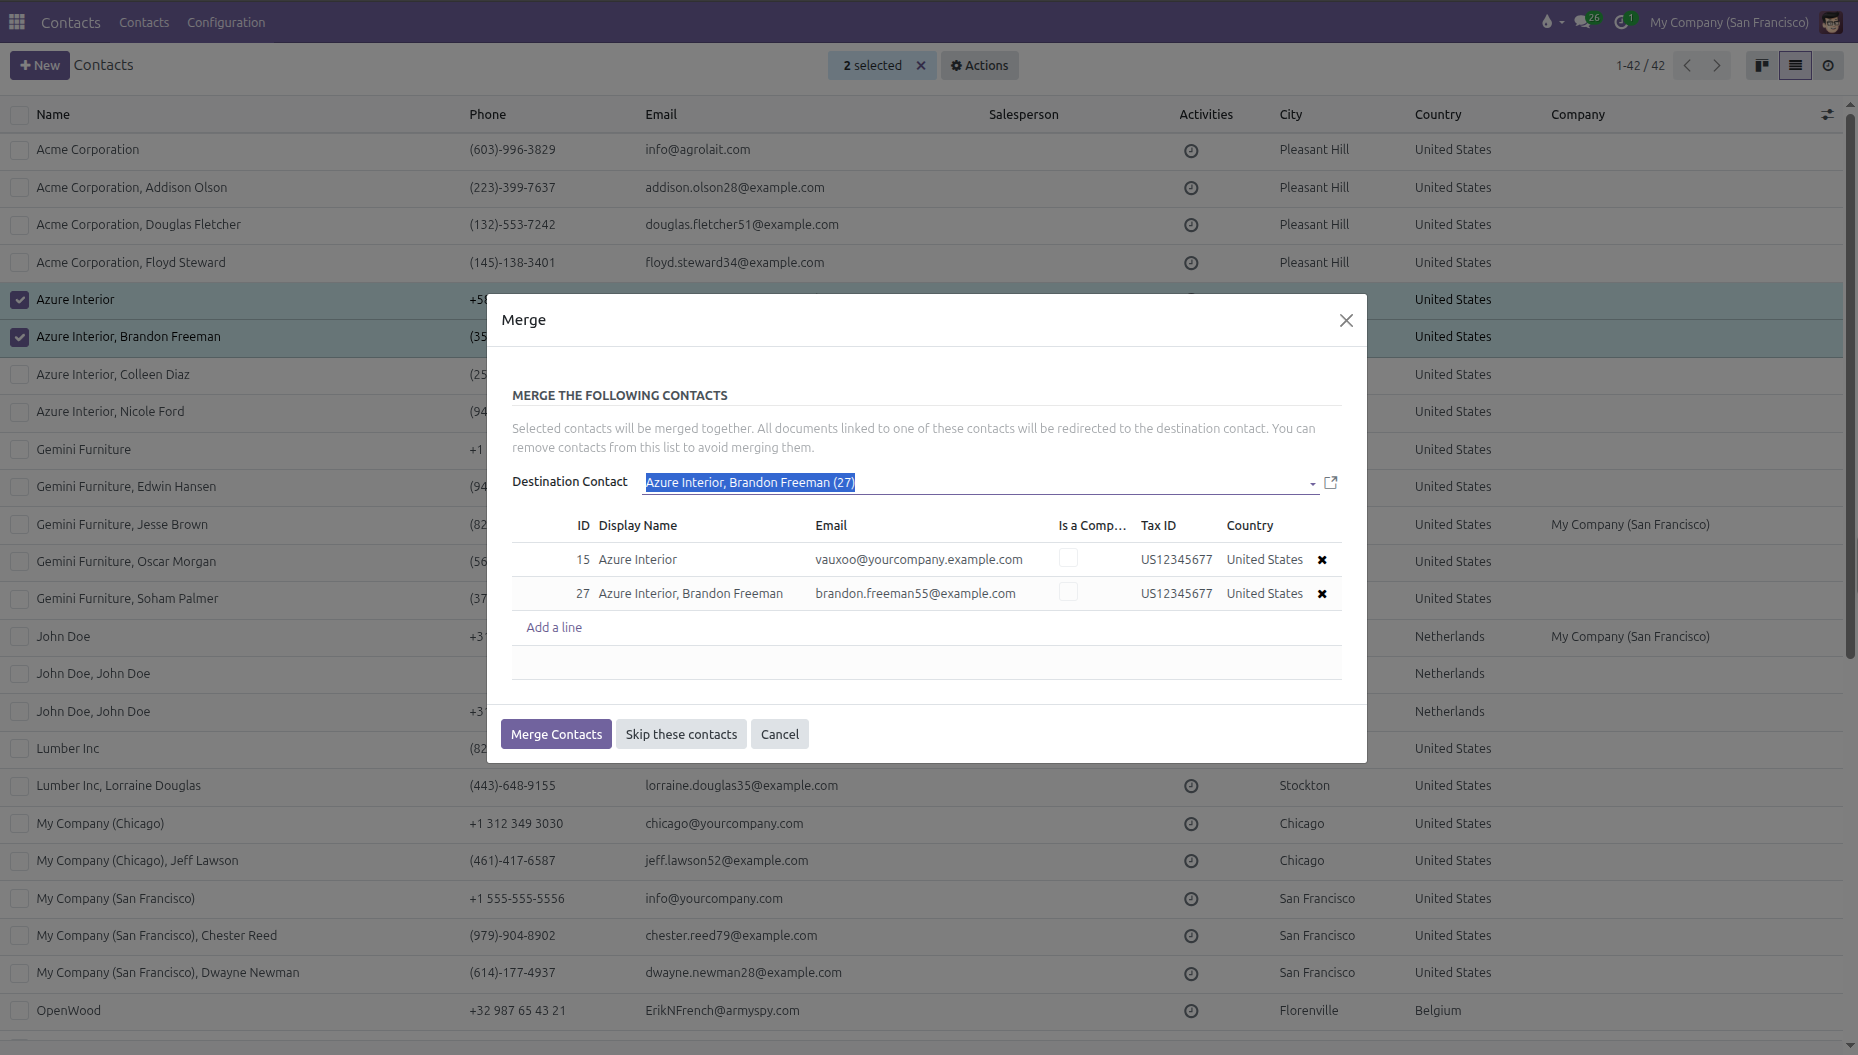Screen dimensions: 1858x1055
Task: Close the Merge dialog with X
Action: point(1346,320)
